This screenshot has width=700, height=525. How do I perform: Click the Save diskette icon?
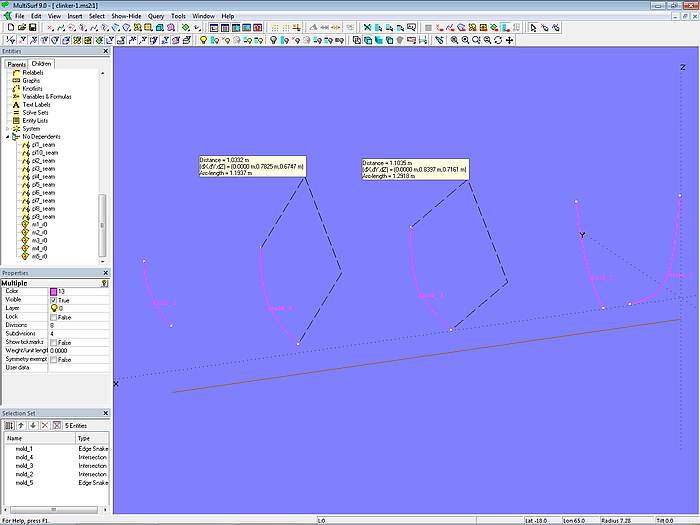coord(32,28)
